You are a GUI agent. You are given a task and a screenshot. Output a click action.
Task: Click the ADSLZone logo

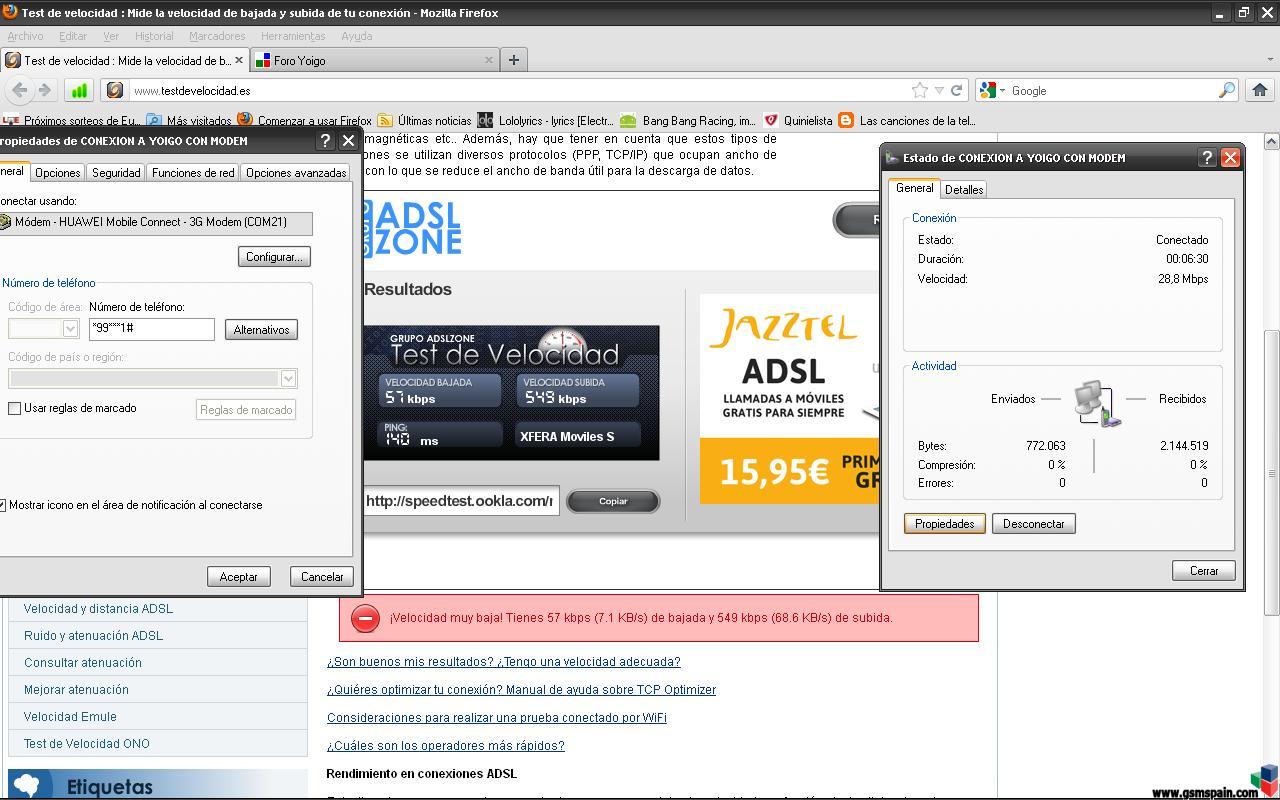point(412,227)
